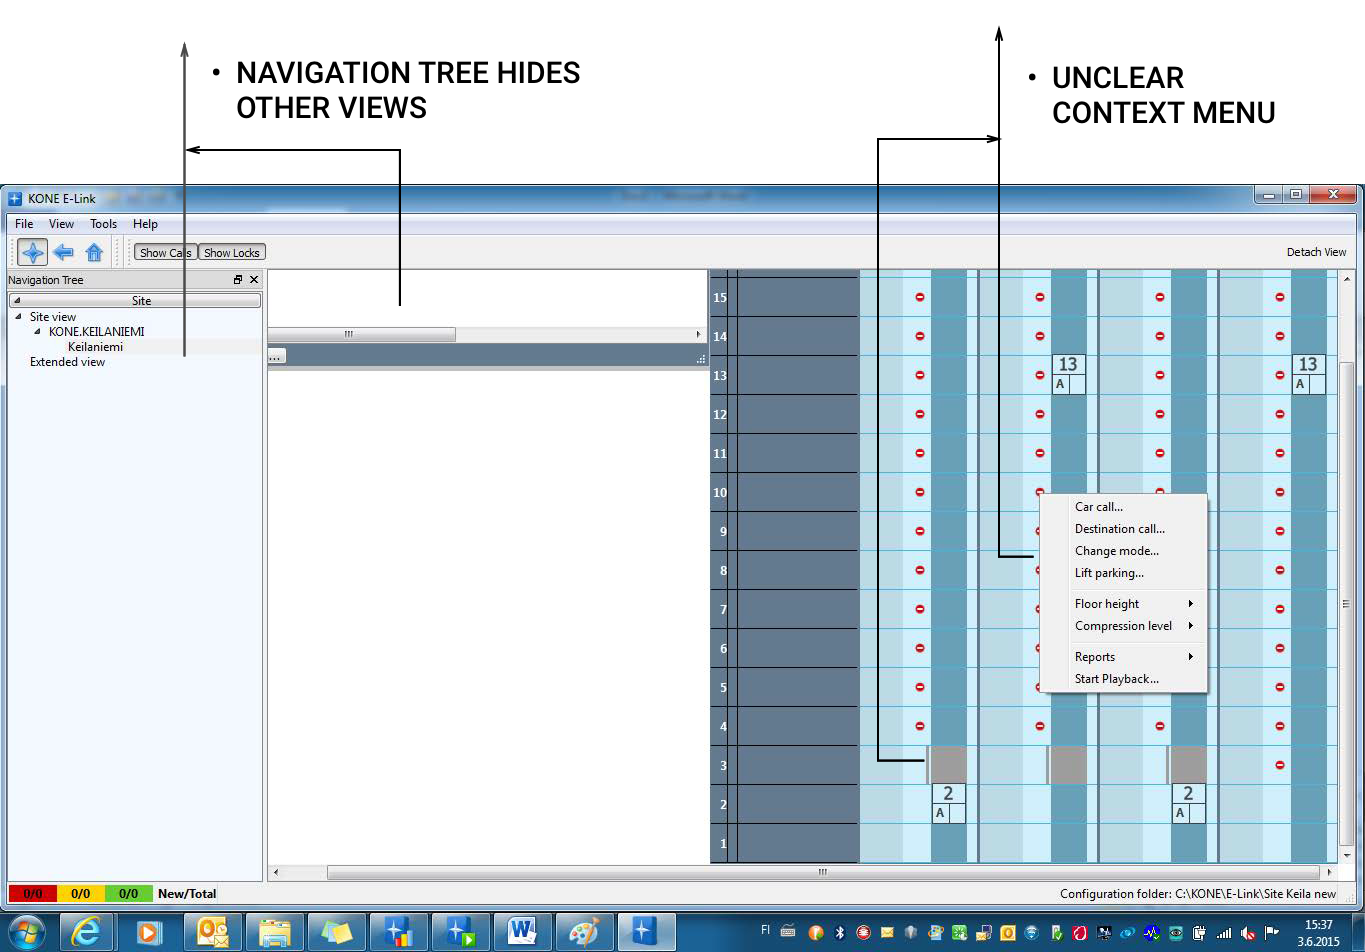1365x952 pixels.
Task: Click the blue back arrow icon
Action: (64, 252)
